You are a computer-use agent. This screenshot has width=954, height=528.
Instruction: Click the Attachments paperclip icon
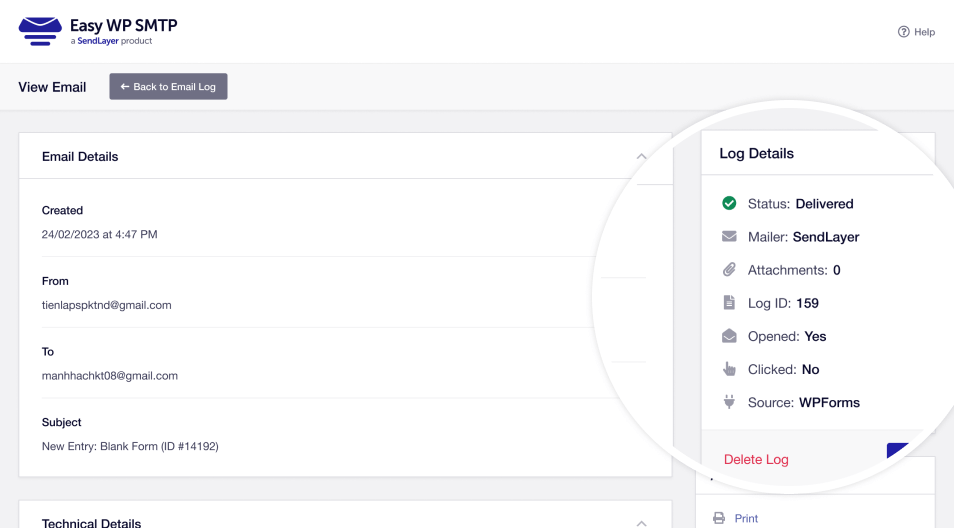pyautogui.click(x=729, y=270)
